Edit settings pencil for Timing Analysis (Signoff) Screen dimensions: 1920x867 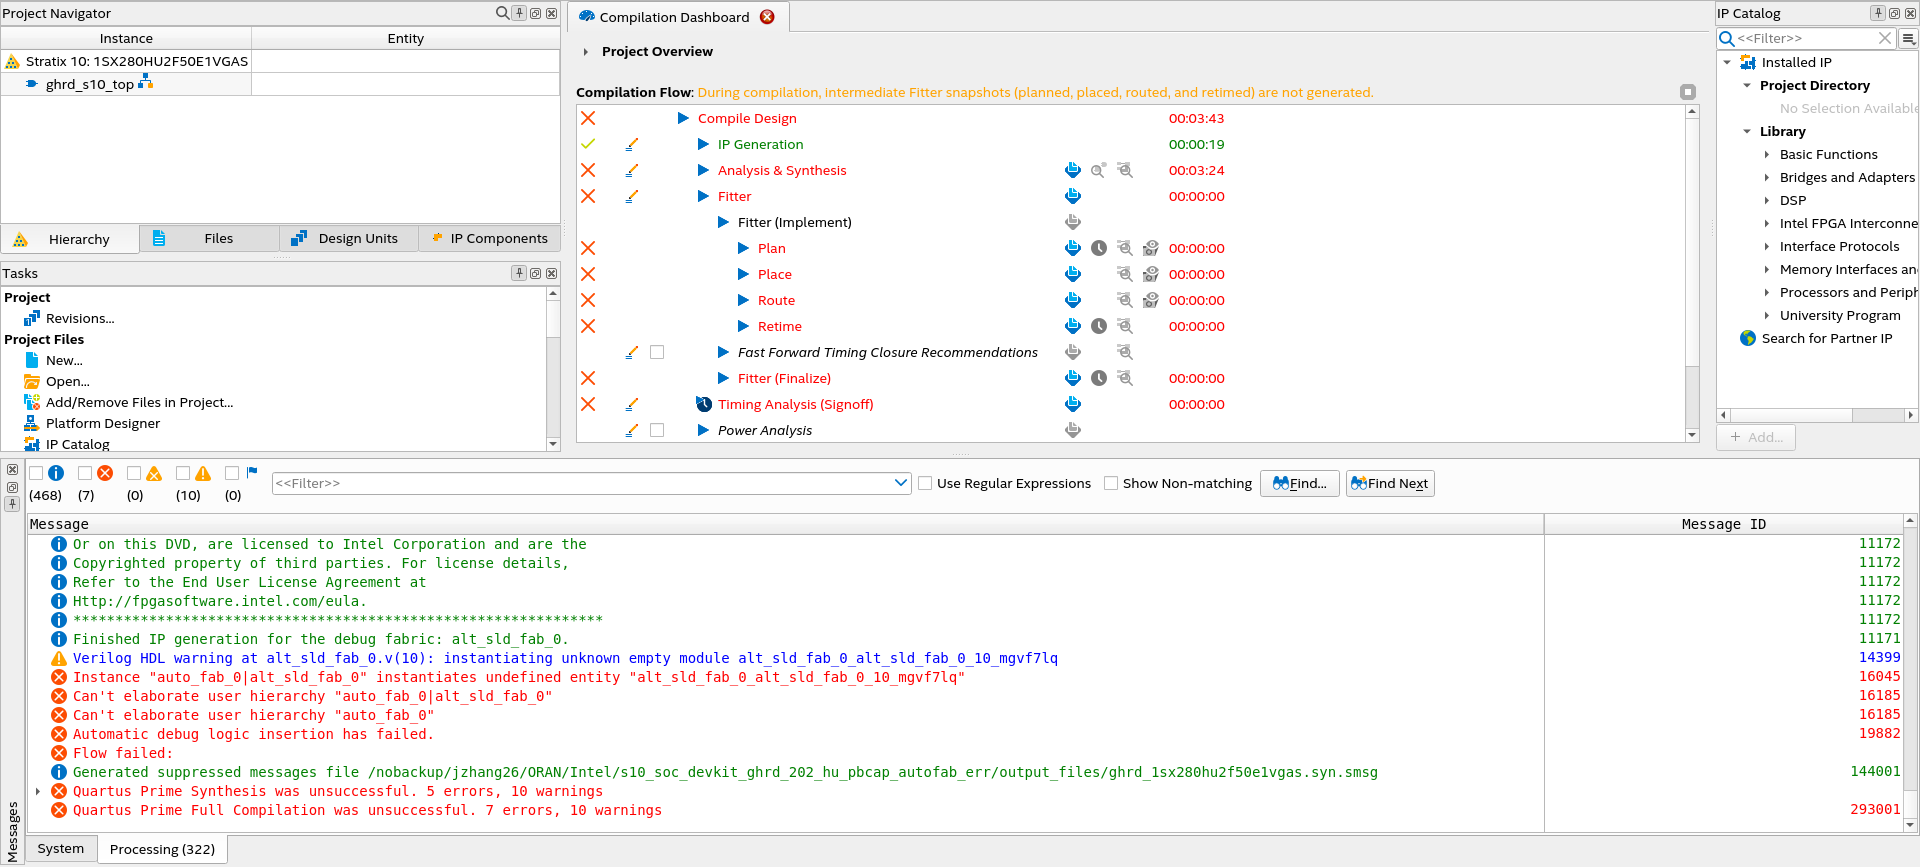click(632, 404)
